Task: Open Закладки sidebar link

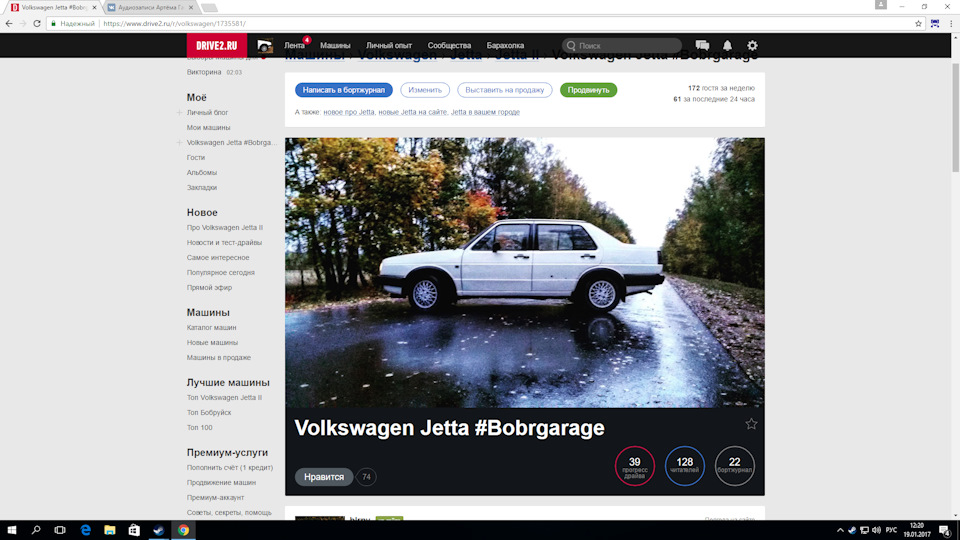Action: [x=202, y=187]
